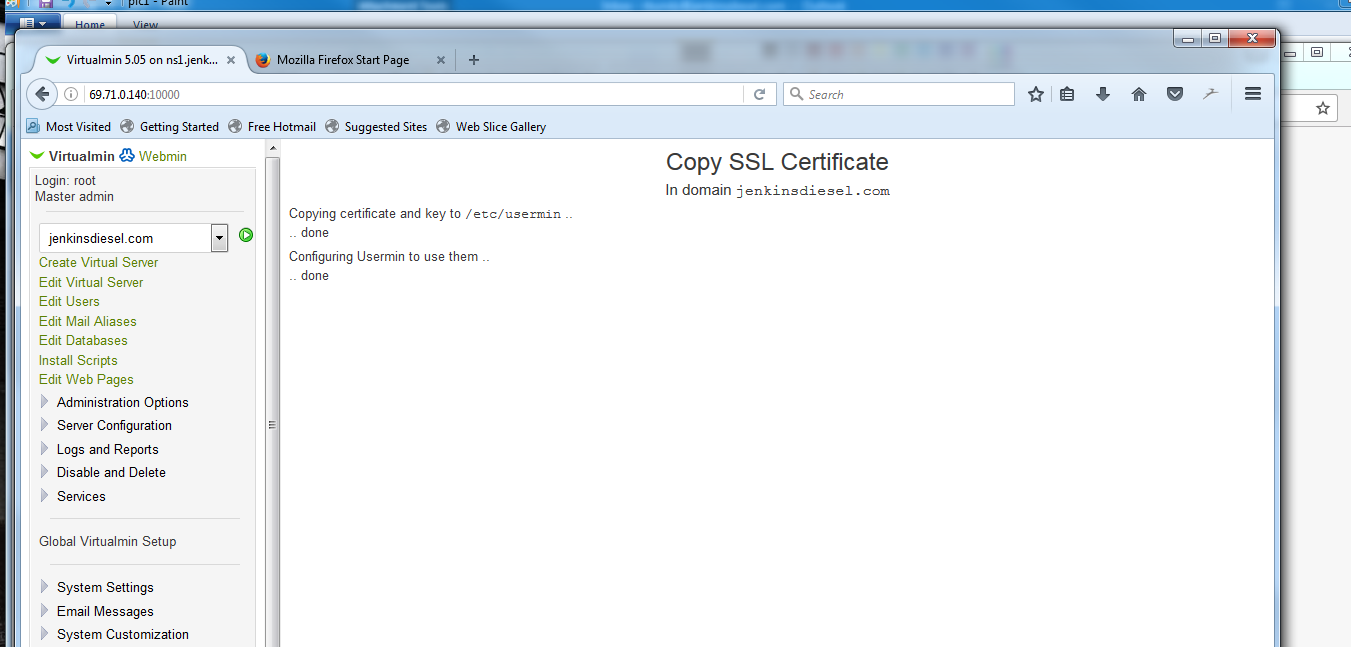Open Most Visited bookmark folder
This screenshot has width=1351, height=647.
click(x=69, y=127)
